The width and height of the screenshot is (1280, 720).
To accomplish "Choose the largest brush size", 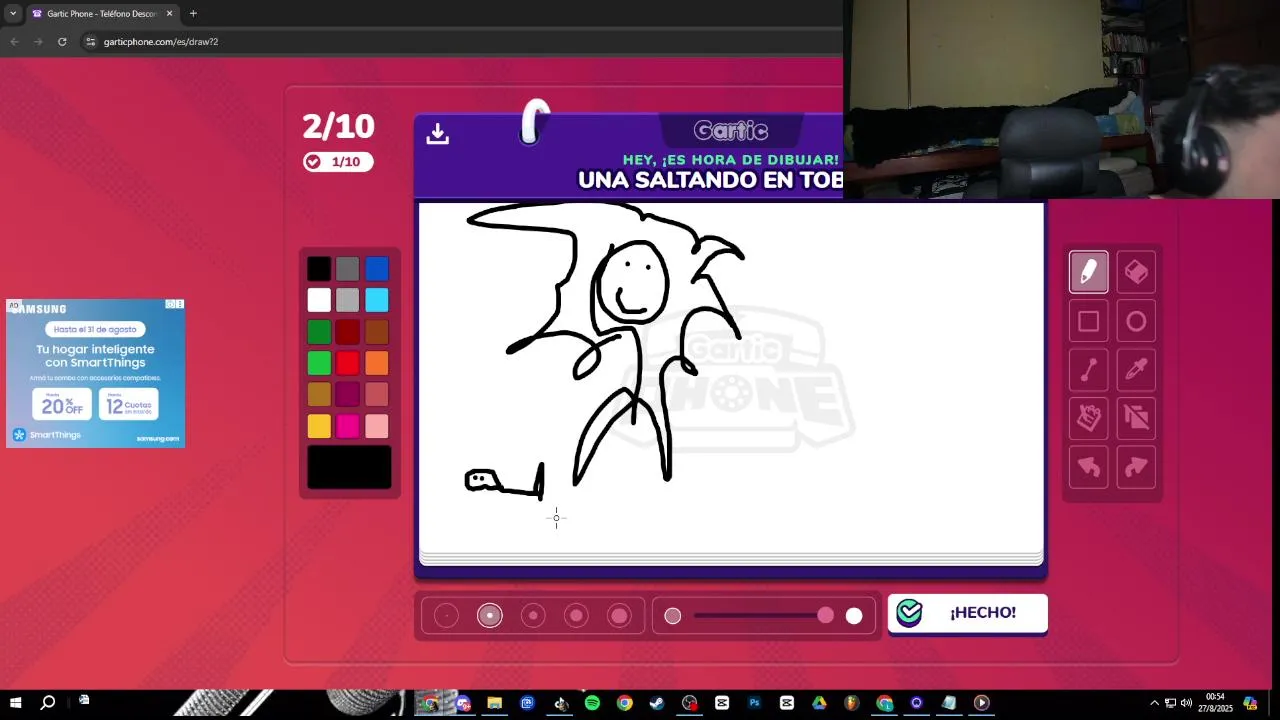I will (620, 616).
